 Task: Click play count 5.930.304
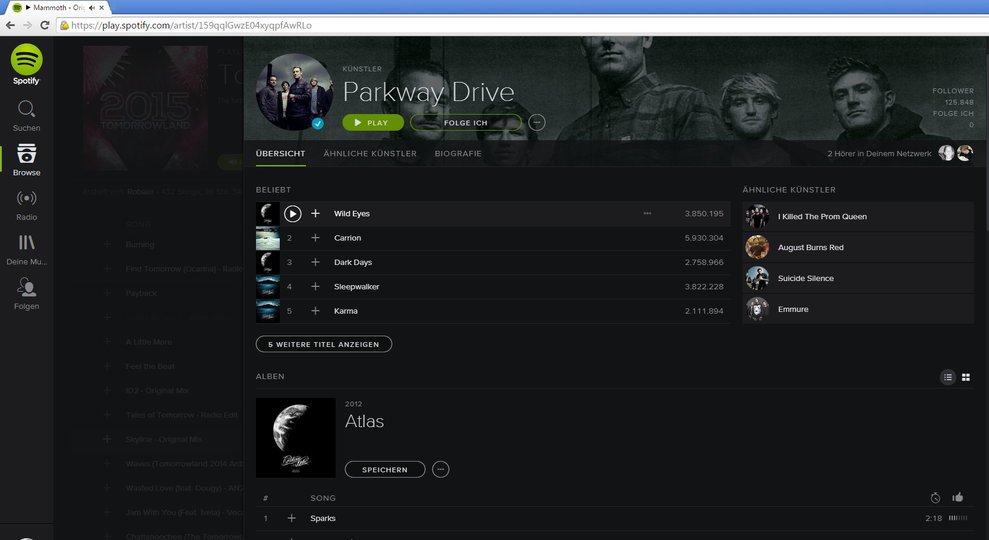coord(704,238)
